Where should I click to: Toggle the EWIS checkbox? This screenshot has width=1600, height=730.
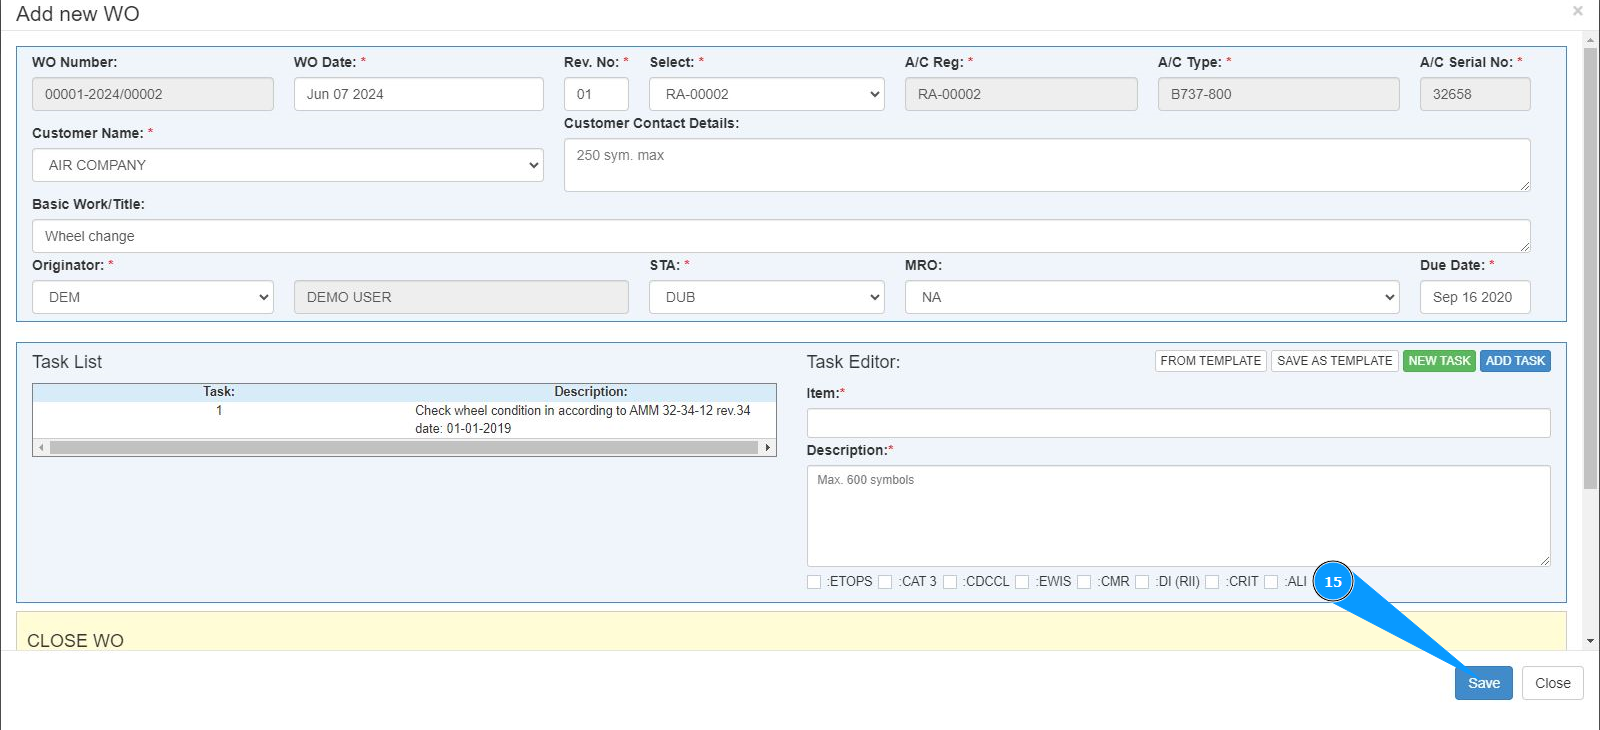click(1022, 582)
